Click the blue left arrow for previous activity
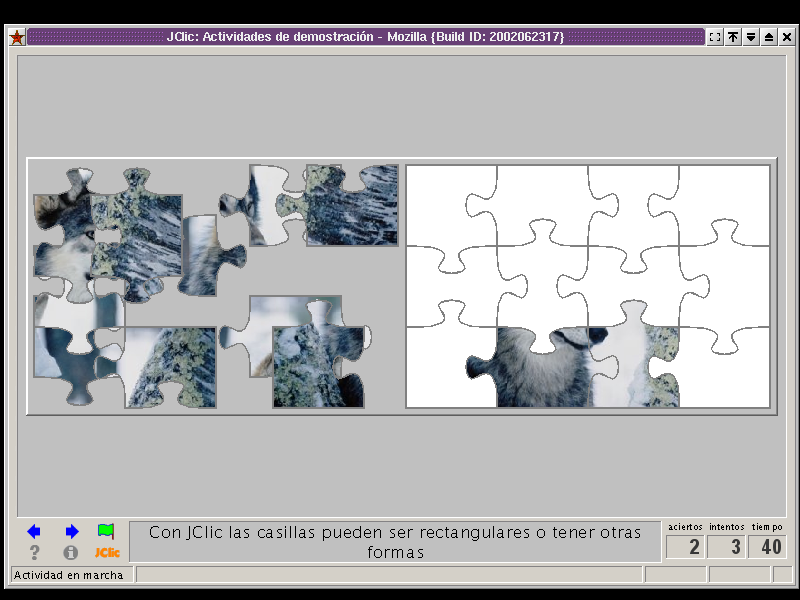The width and height of the screenshot is (800, 600). pyautogui.click(x=34, y=531)
